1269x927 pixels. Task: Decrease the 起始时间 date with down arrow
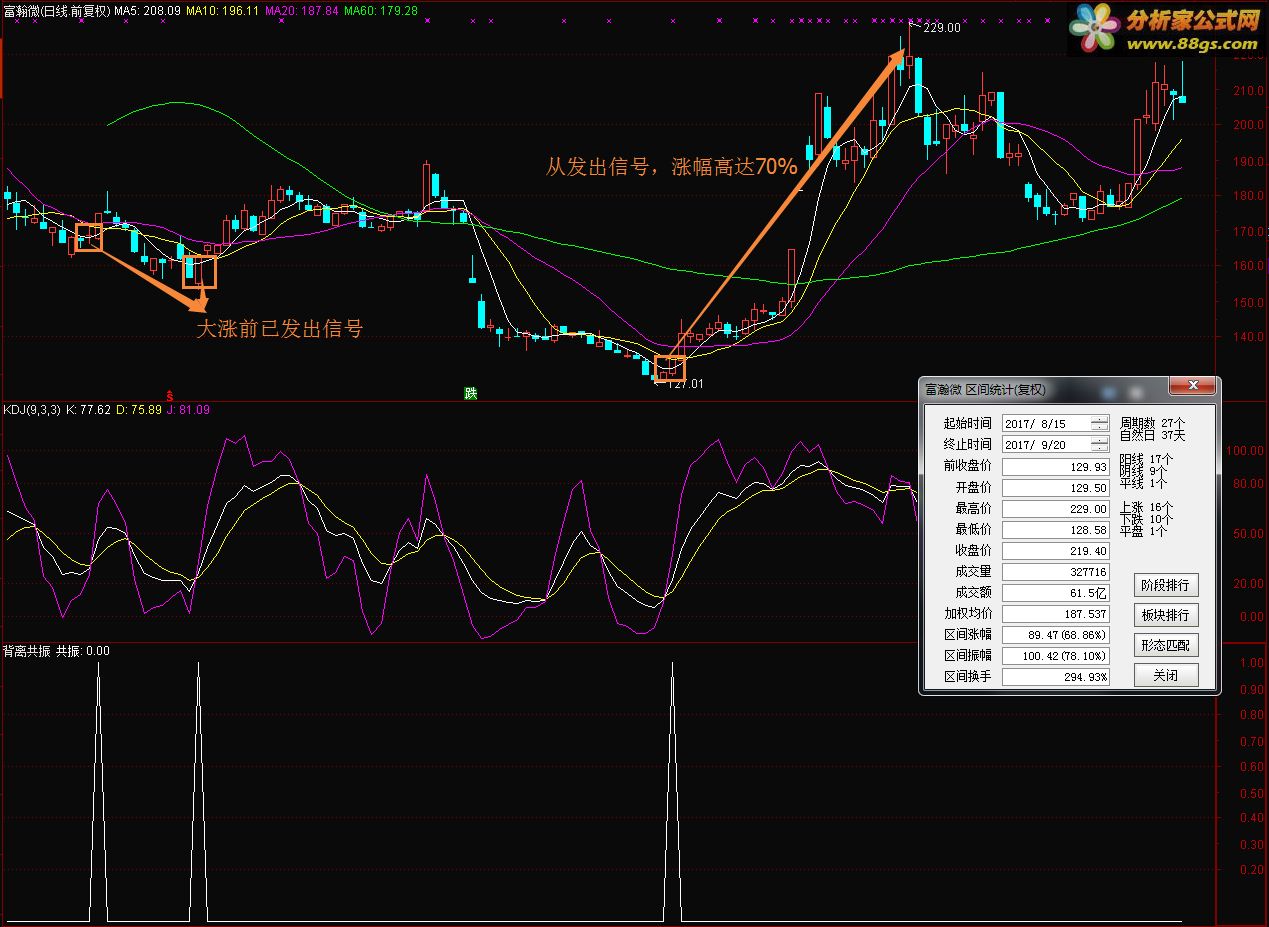tap(1100, 427)
